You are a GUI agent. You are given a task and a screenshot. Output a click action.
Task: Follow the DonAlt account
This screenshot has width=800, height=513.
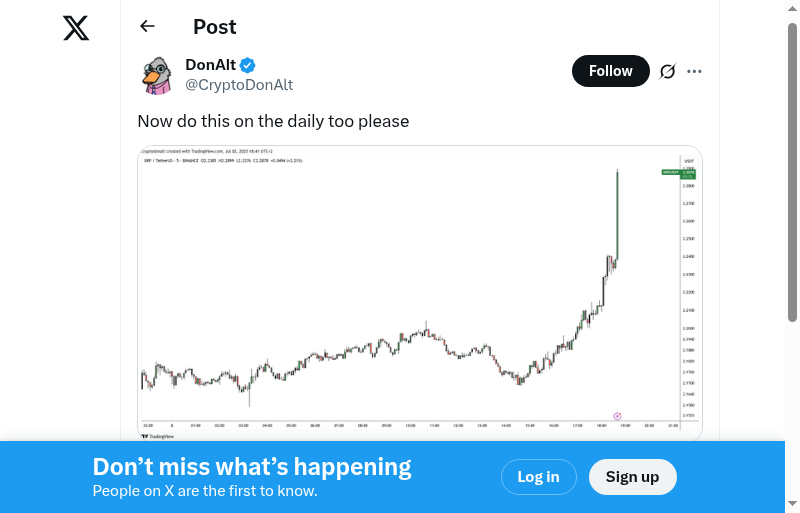click(610, 71)
